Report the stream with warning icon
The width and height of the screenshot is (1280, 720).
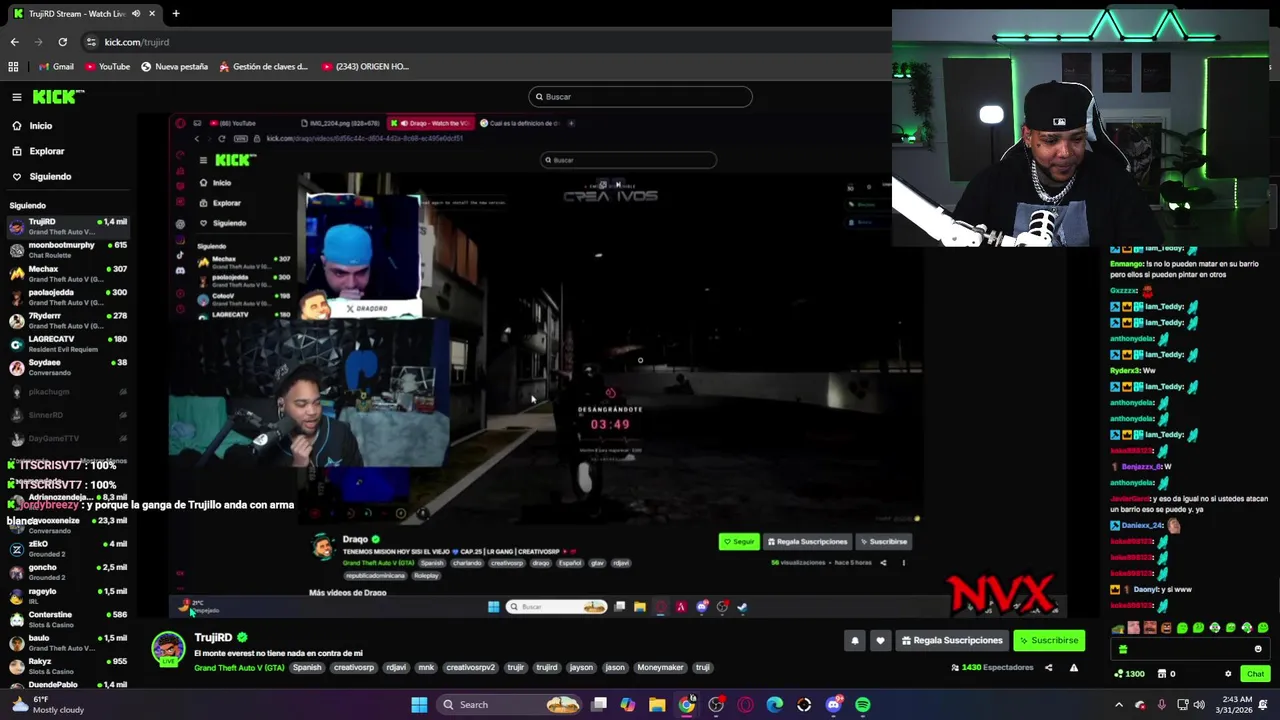[x=1074, y=668]
